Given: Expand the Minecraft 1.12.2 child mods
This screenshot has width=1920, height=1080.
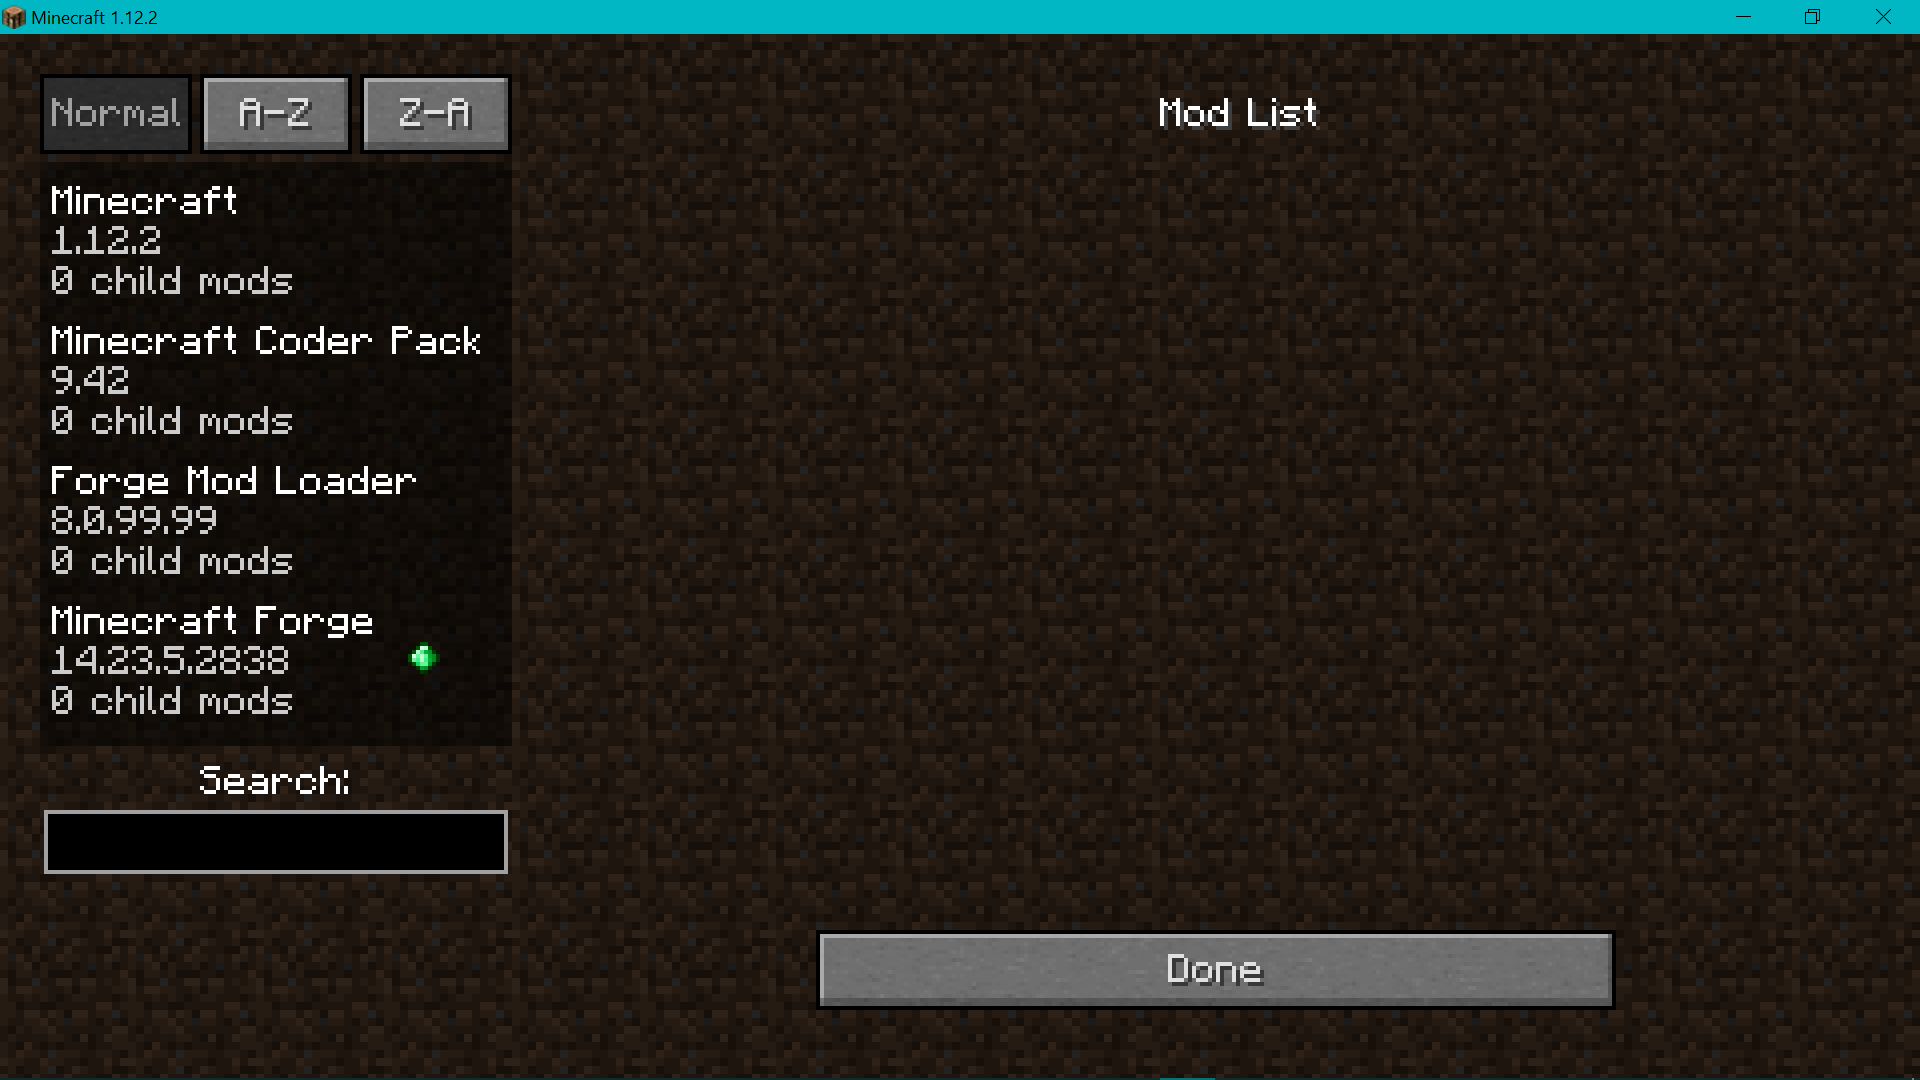Looking at the screenshot, I should [x=276, y=240].
